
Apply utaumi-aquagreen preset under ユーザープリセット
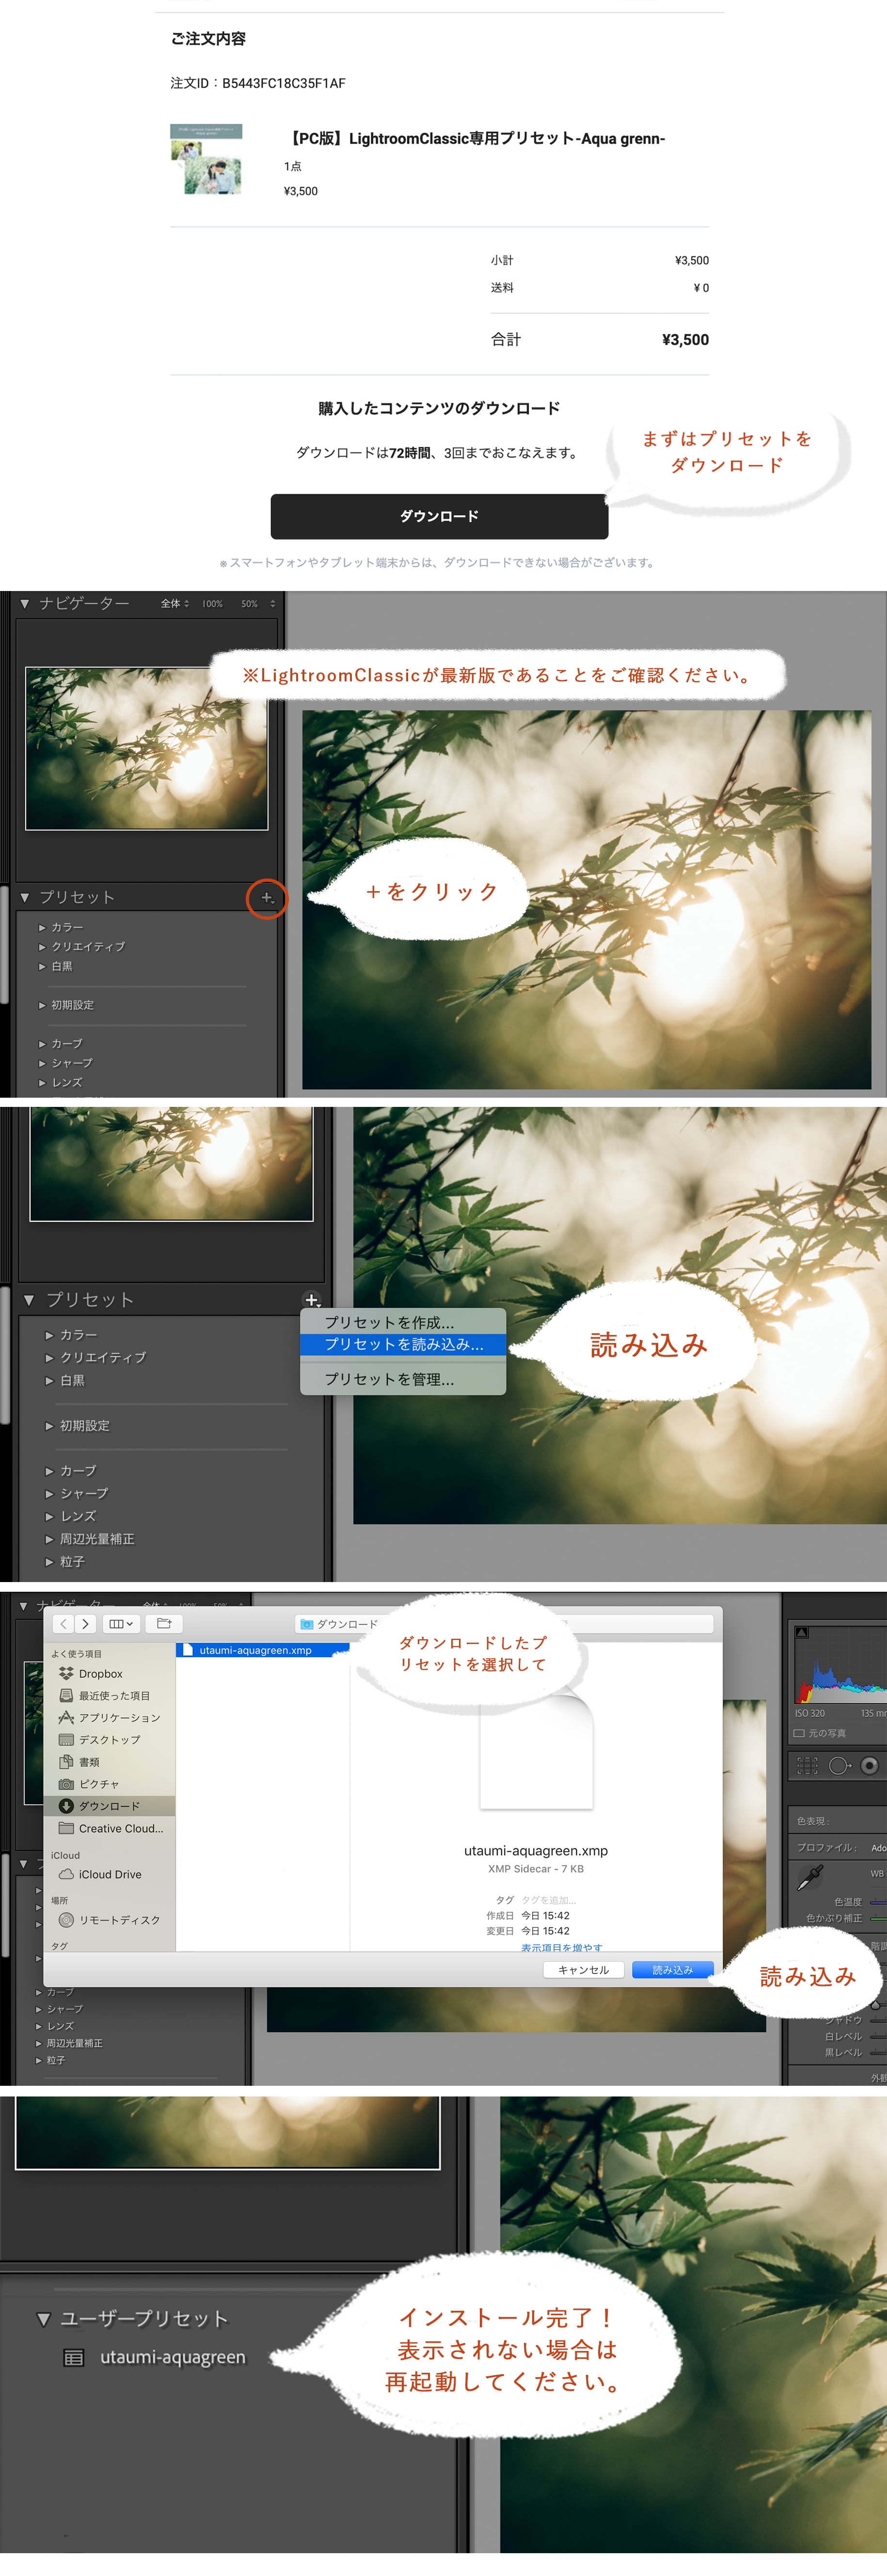pos(172,2358)
